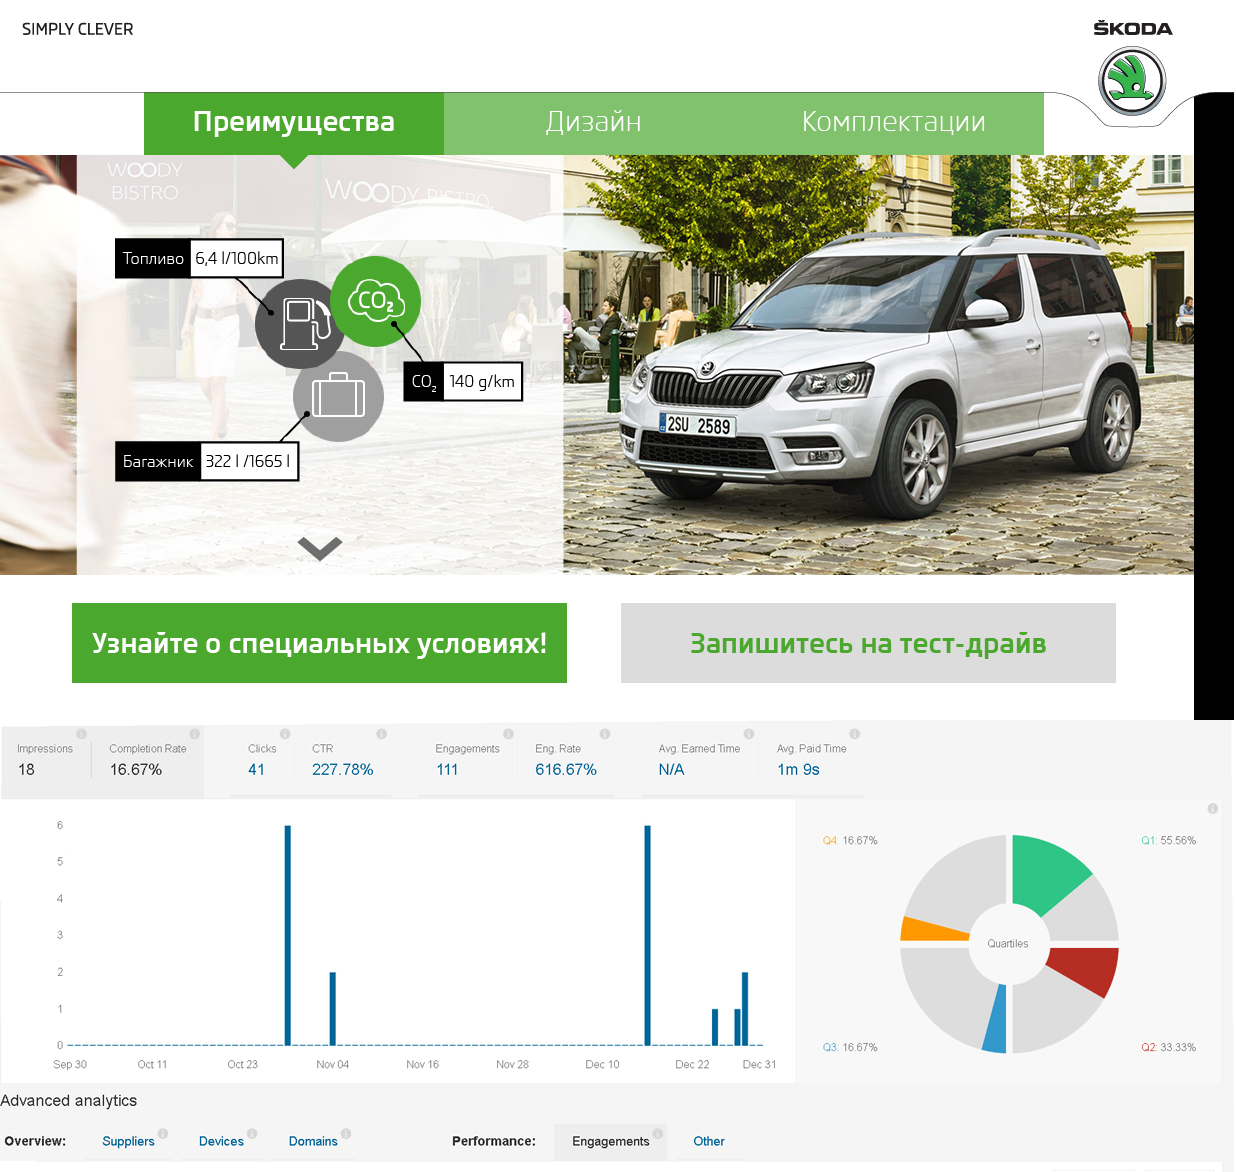The image size is (1236, 1172).
Task: Open the Domains overview link
Action: (x=313, y=1142)
